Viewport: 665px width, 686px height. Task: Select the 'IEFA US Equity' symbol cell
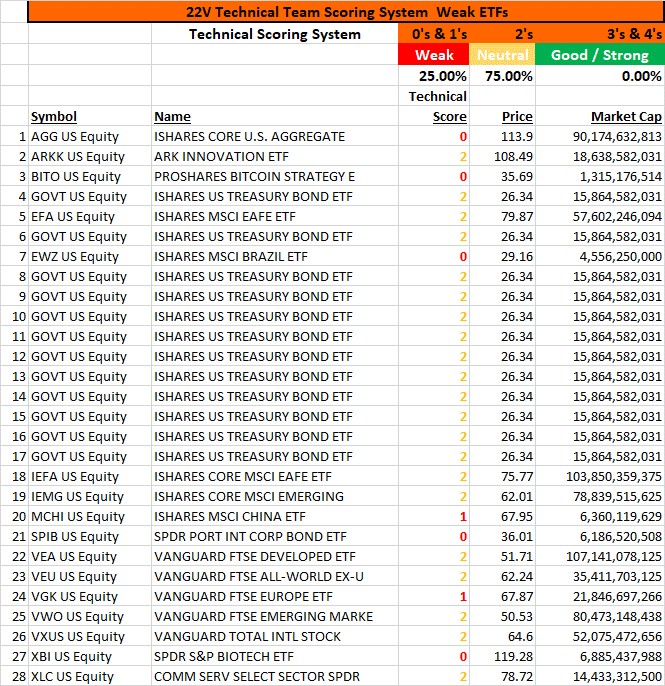(90, 476)
